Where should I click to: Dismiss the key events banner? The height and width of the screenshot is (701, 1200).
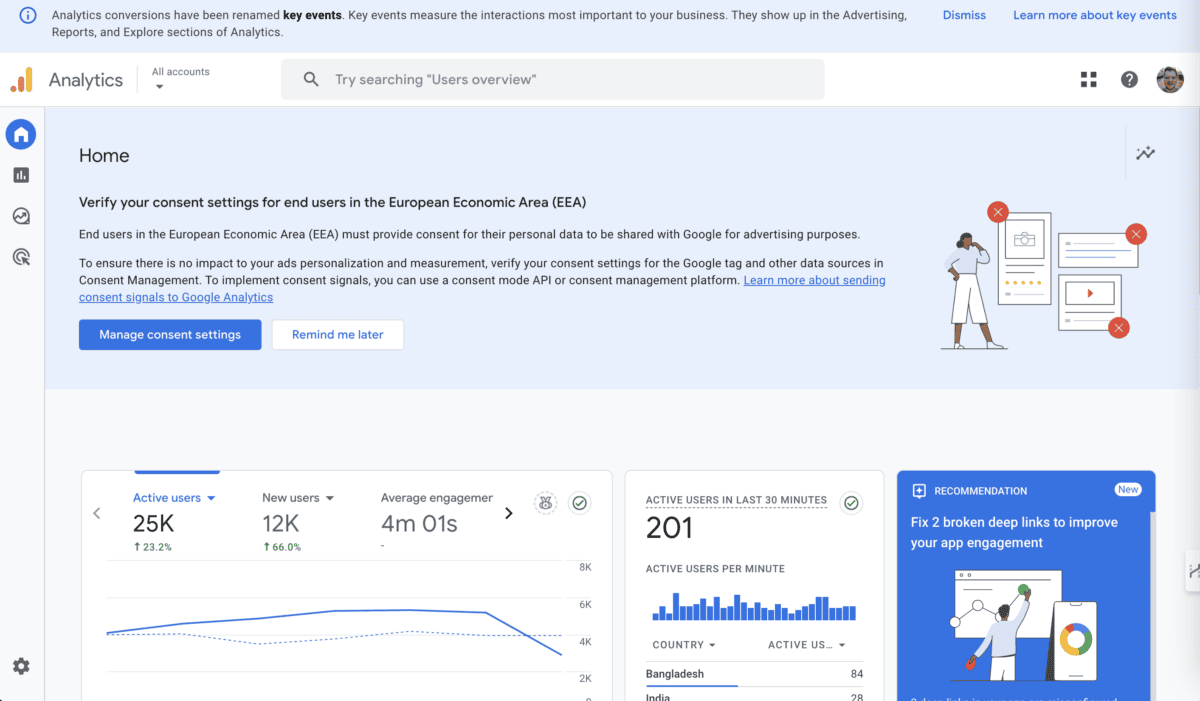click(964, 15)
